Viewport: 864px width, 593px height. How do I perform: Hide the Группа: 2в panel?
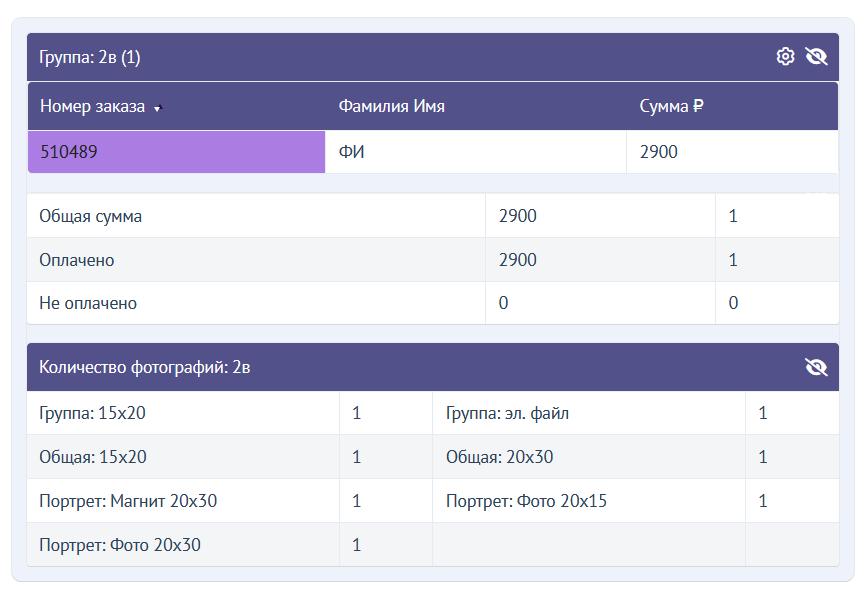[x=816, y=57]
